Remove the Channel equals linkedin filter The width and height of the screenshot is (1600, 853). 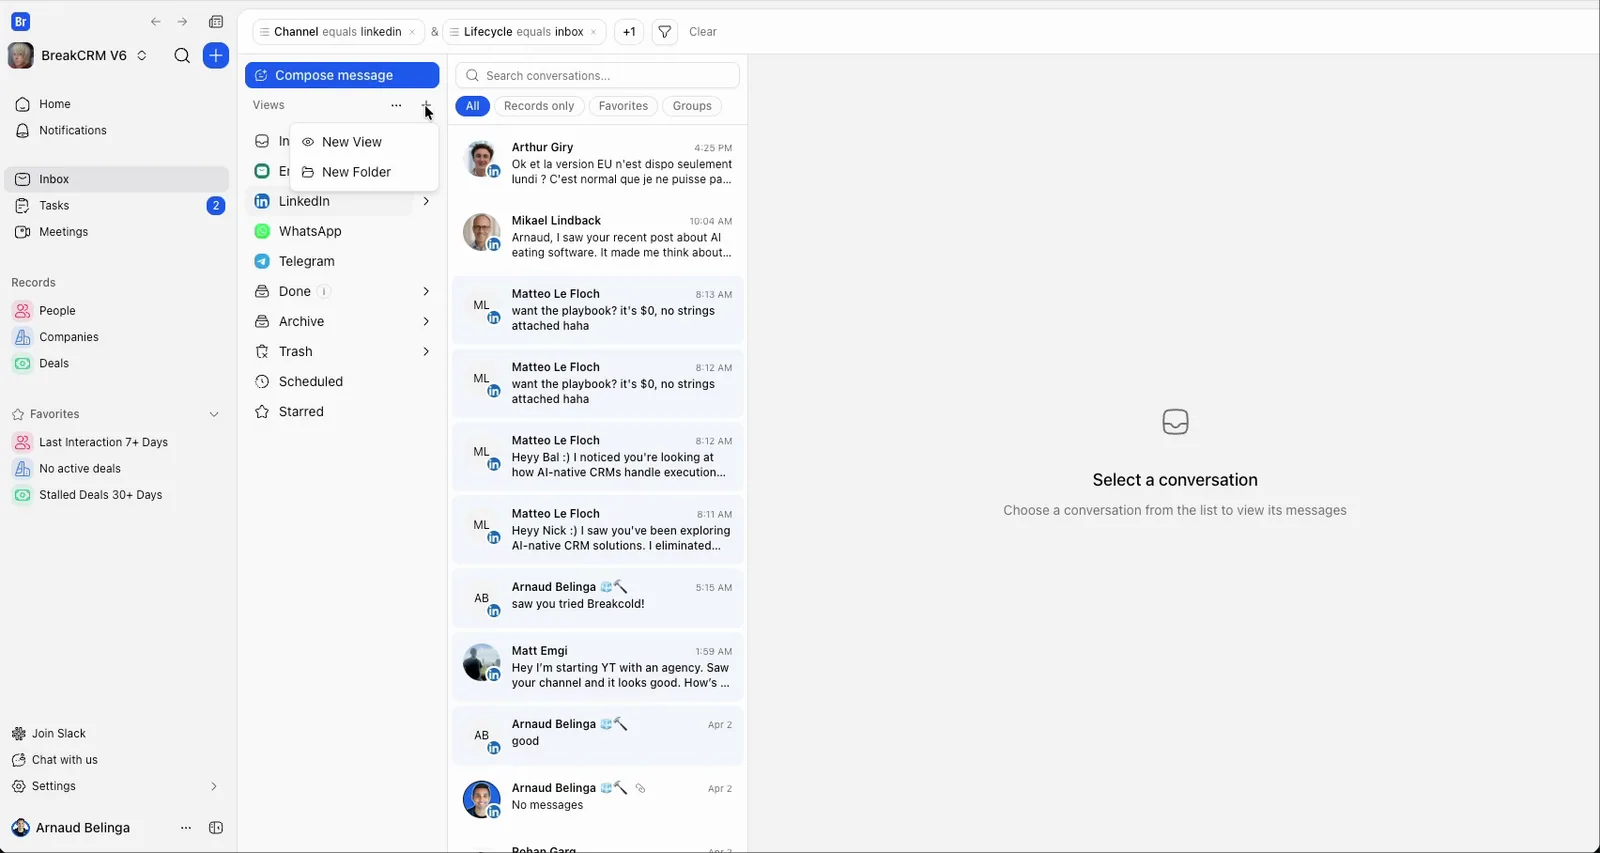[x=412, y=32]
